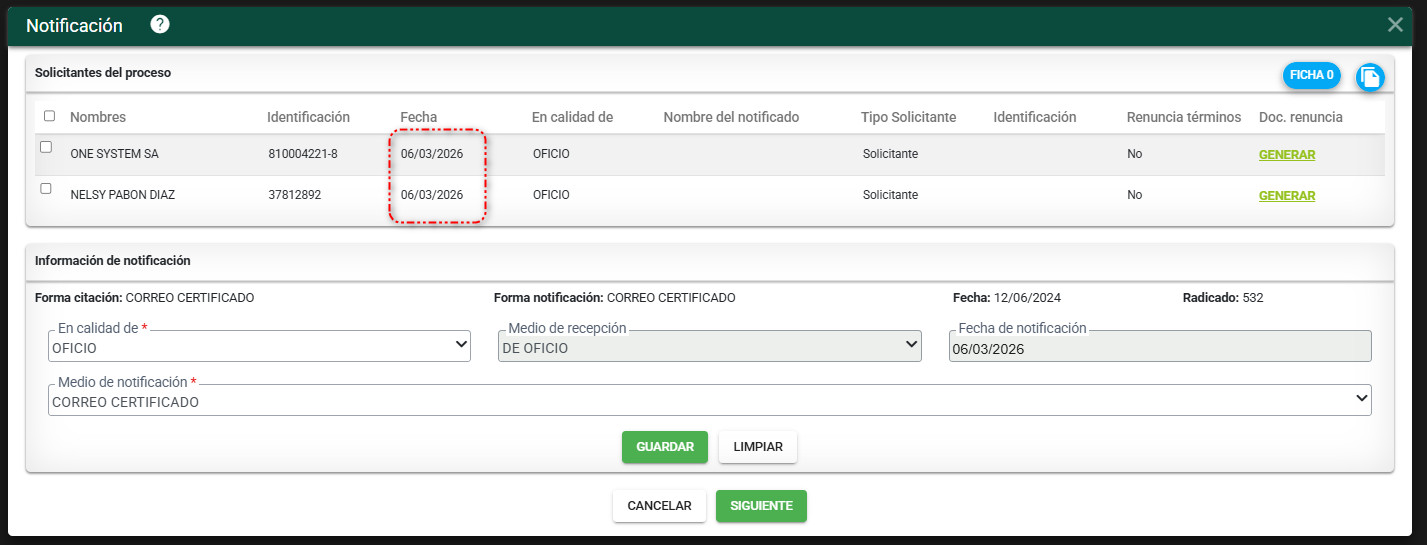The height and width of the screenshot is (545, 1427).
Task: Toggle the select-all checkbox in table header
Action: [50, 116]
